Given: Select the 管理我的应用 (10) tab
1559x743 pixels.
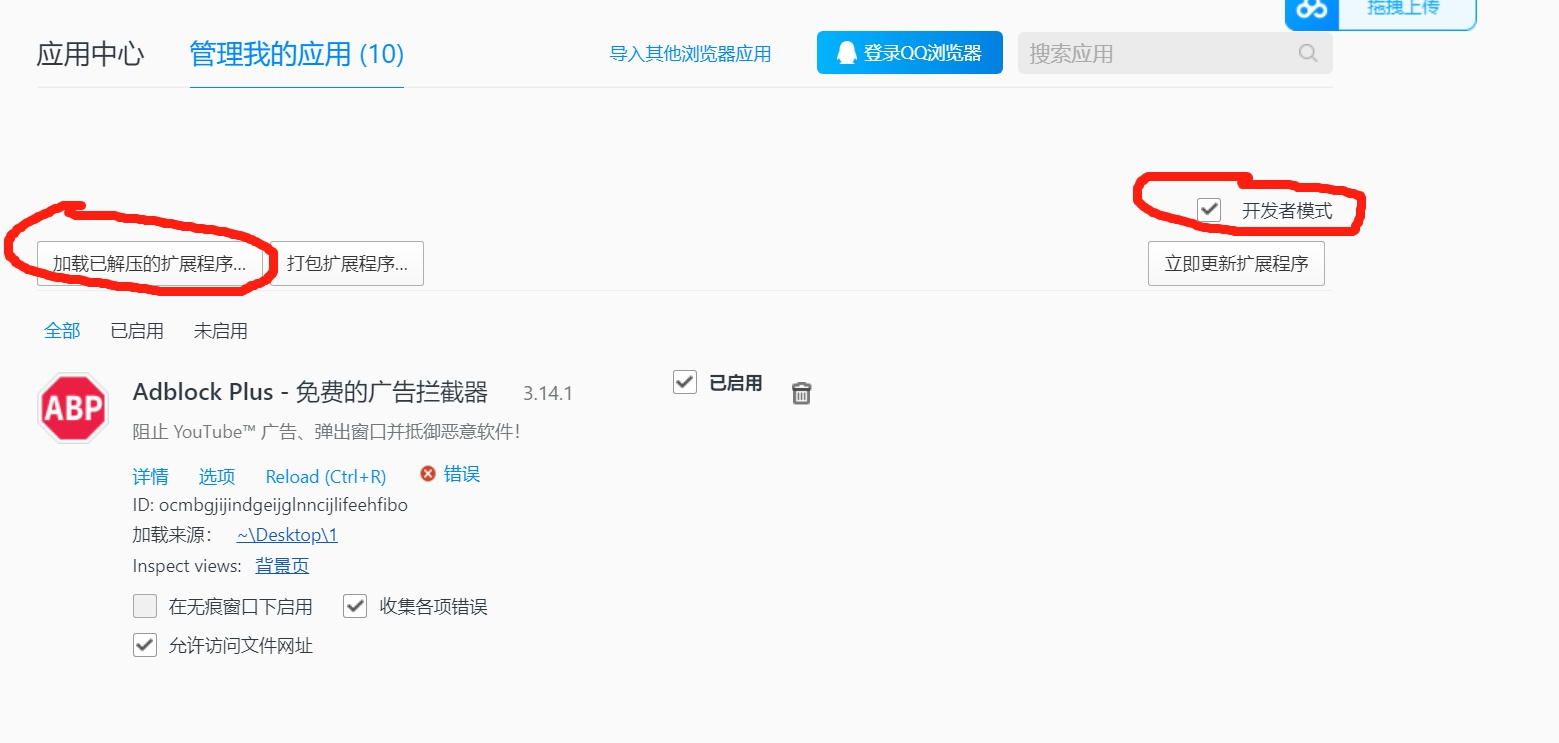Looking at the screenshot, I should click(297, 53).
